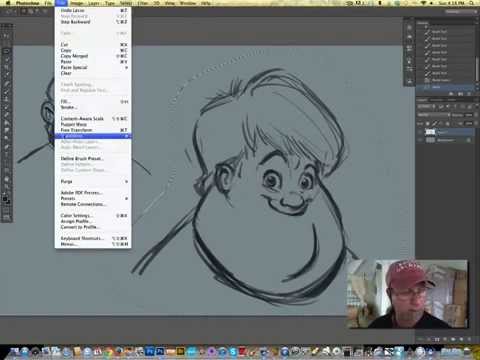The width and height of the screenshot is (480, 360).
Task: Click the foreground color swatch
Action: coord(5,199)
